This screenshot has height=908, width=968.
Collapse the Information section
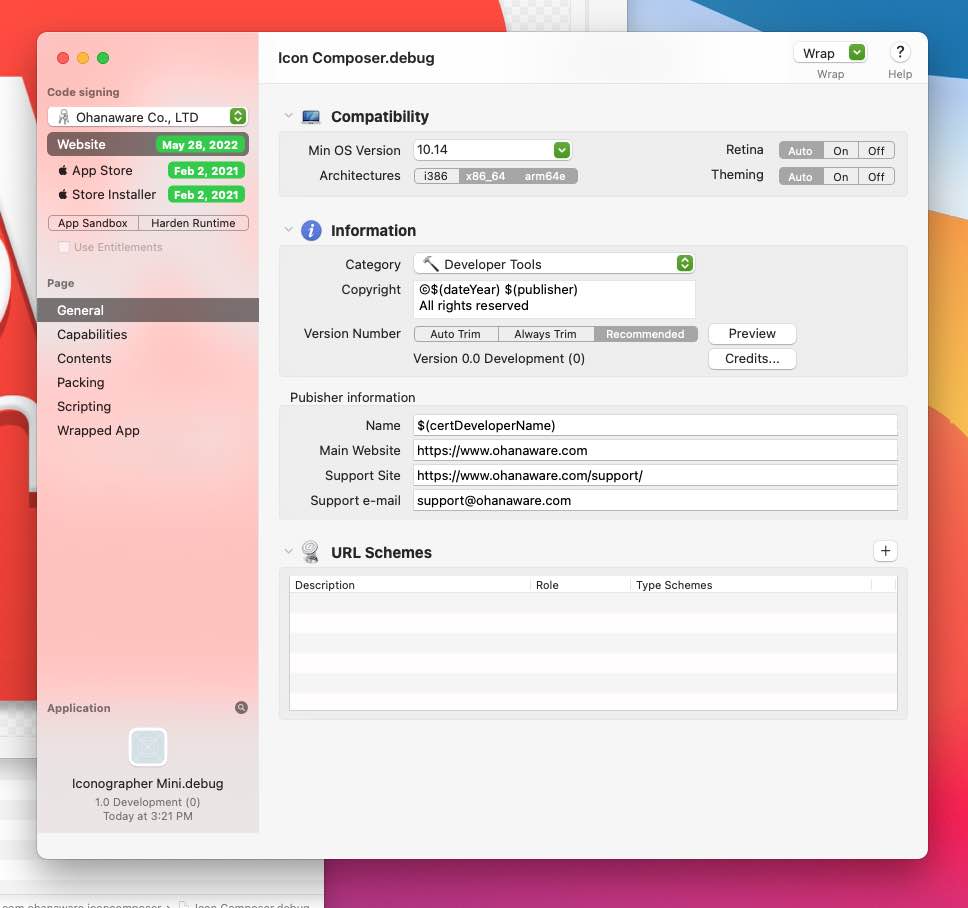point(288,230)
